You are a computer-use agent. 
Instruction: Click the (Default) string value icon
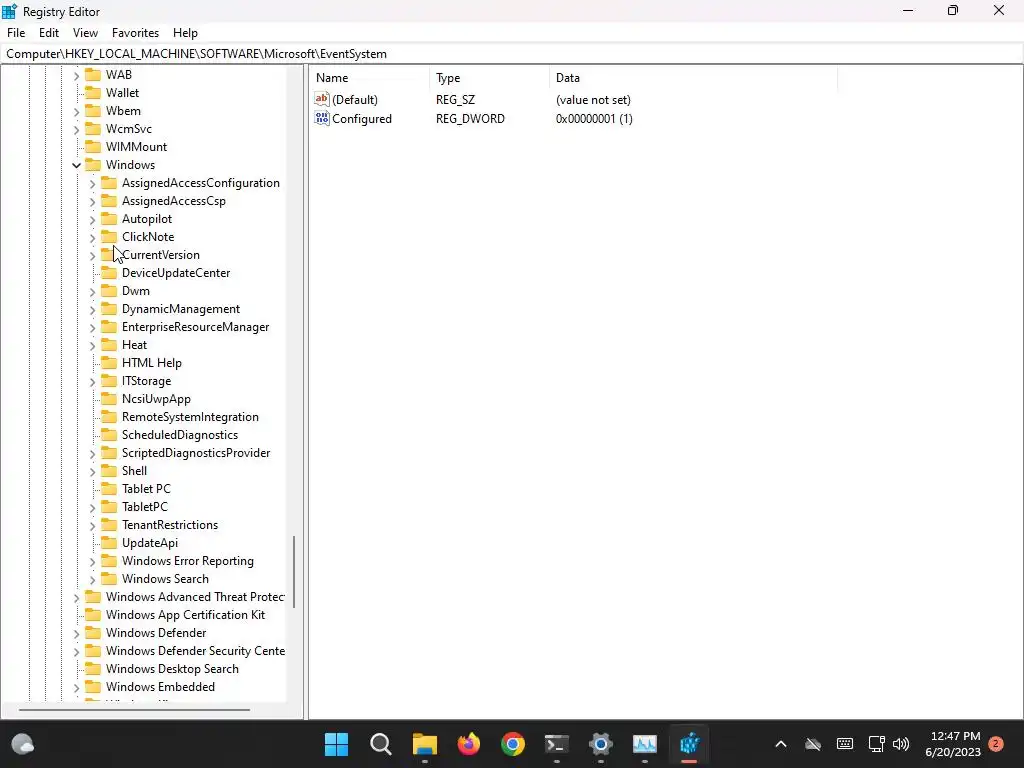click(322, 99)
